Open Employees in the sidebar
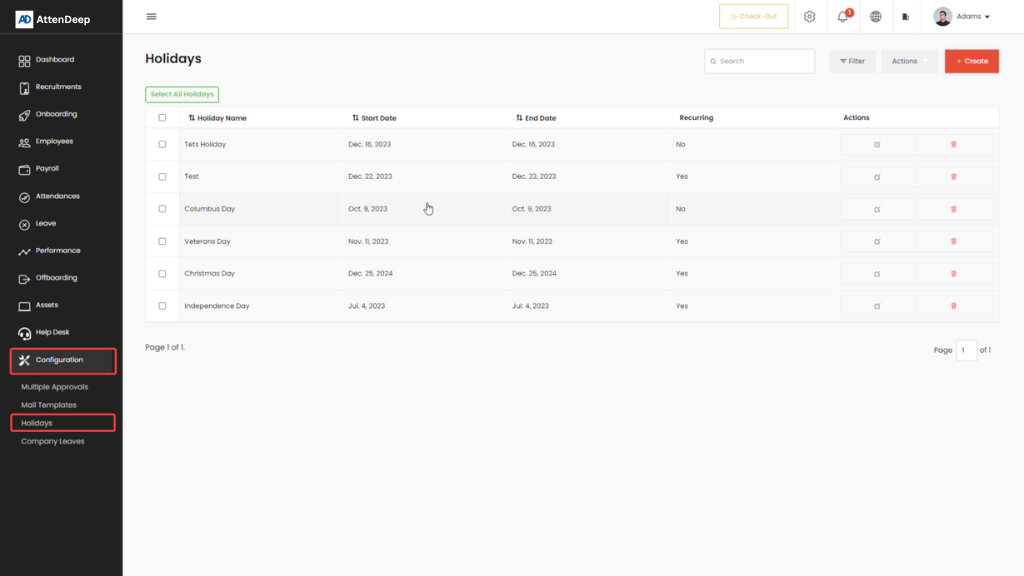 coord(54,142)
